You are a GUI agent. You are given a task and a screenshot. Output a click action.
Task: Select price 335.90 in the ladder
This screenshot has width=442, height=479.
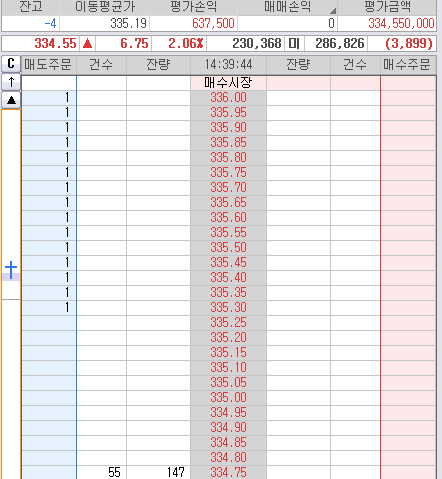click(228, 128)
